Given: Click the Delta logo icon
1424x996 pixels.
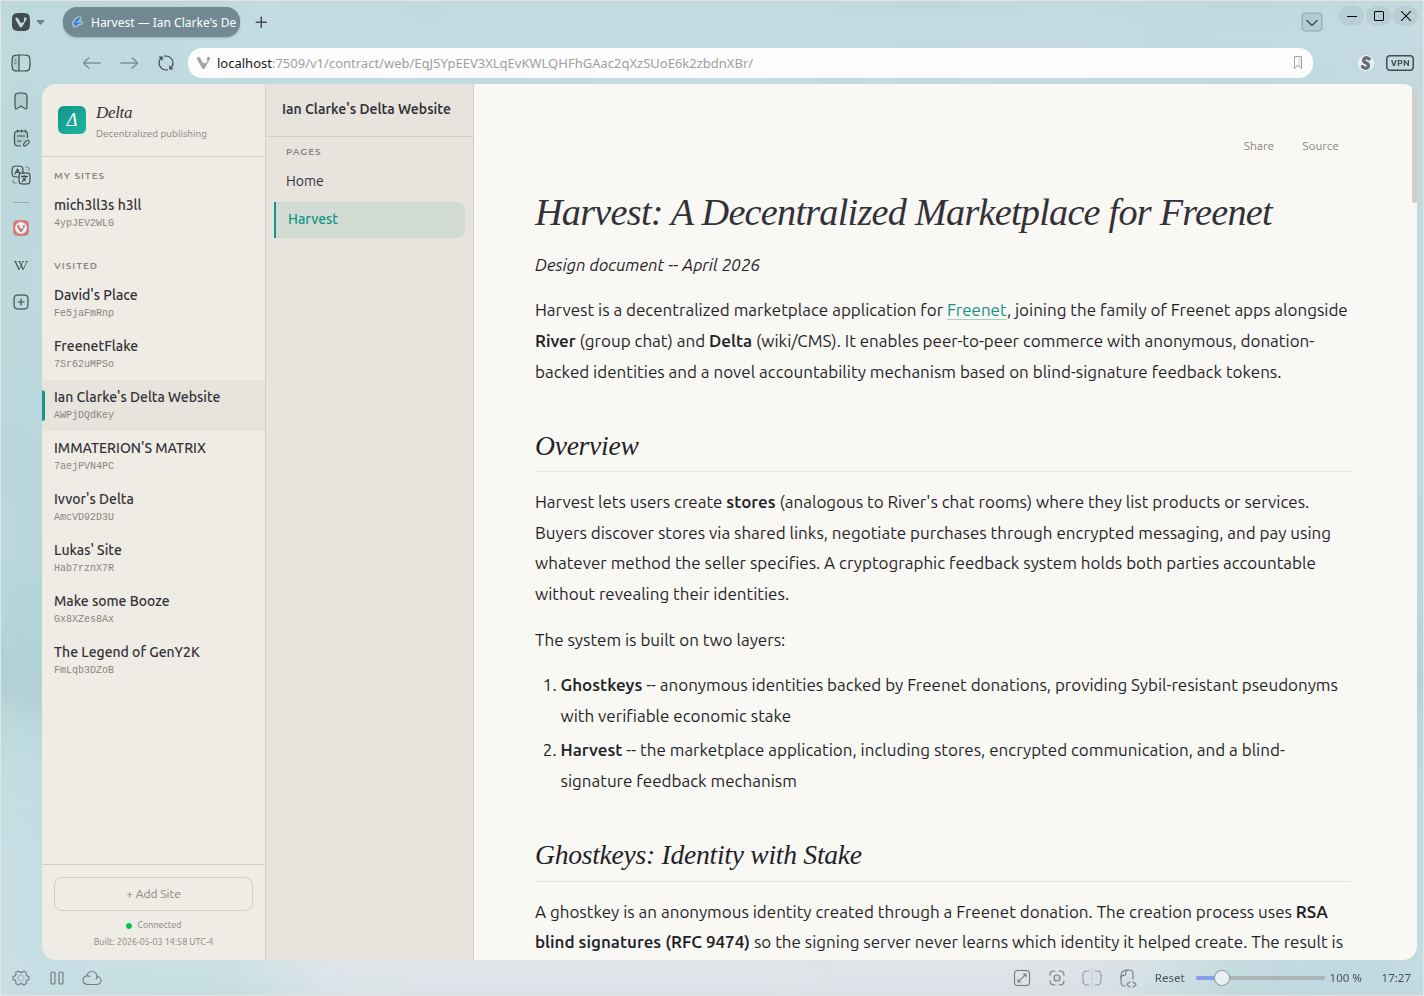Looking at the screenshot, I should [x=72, y=120].
